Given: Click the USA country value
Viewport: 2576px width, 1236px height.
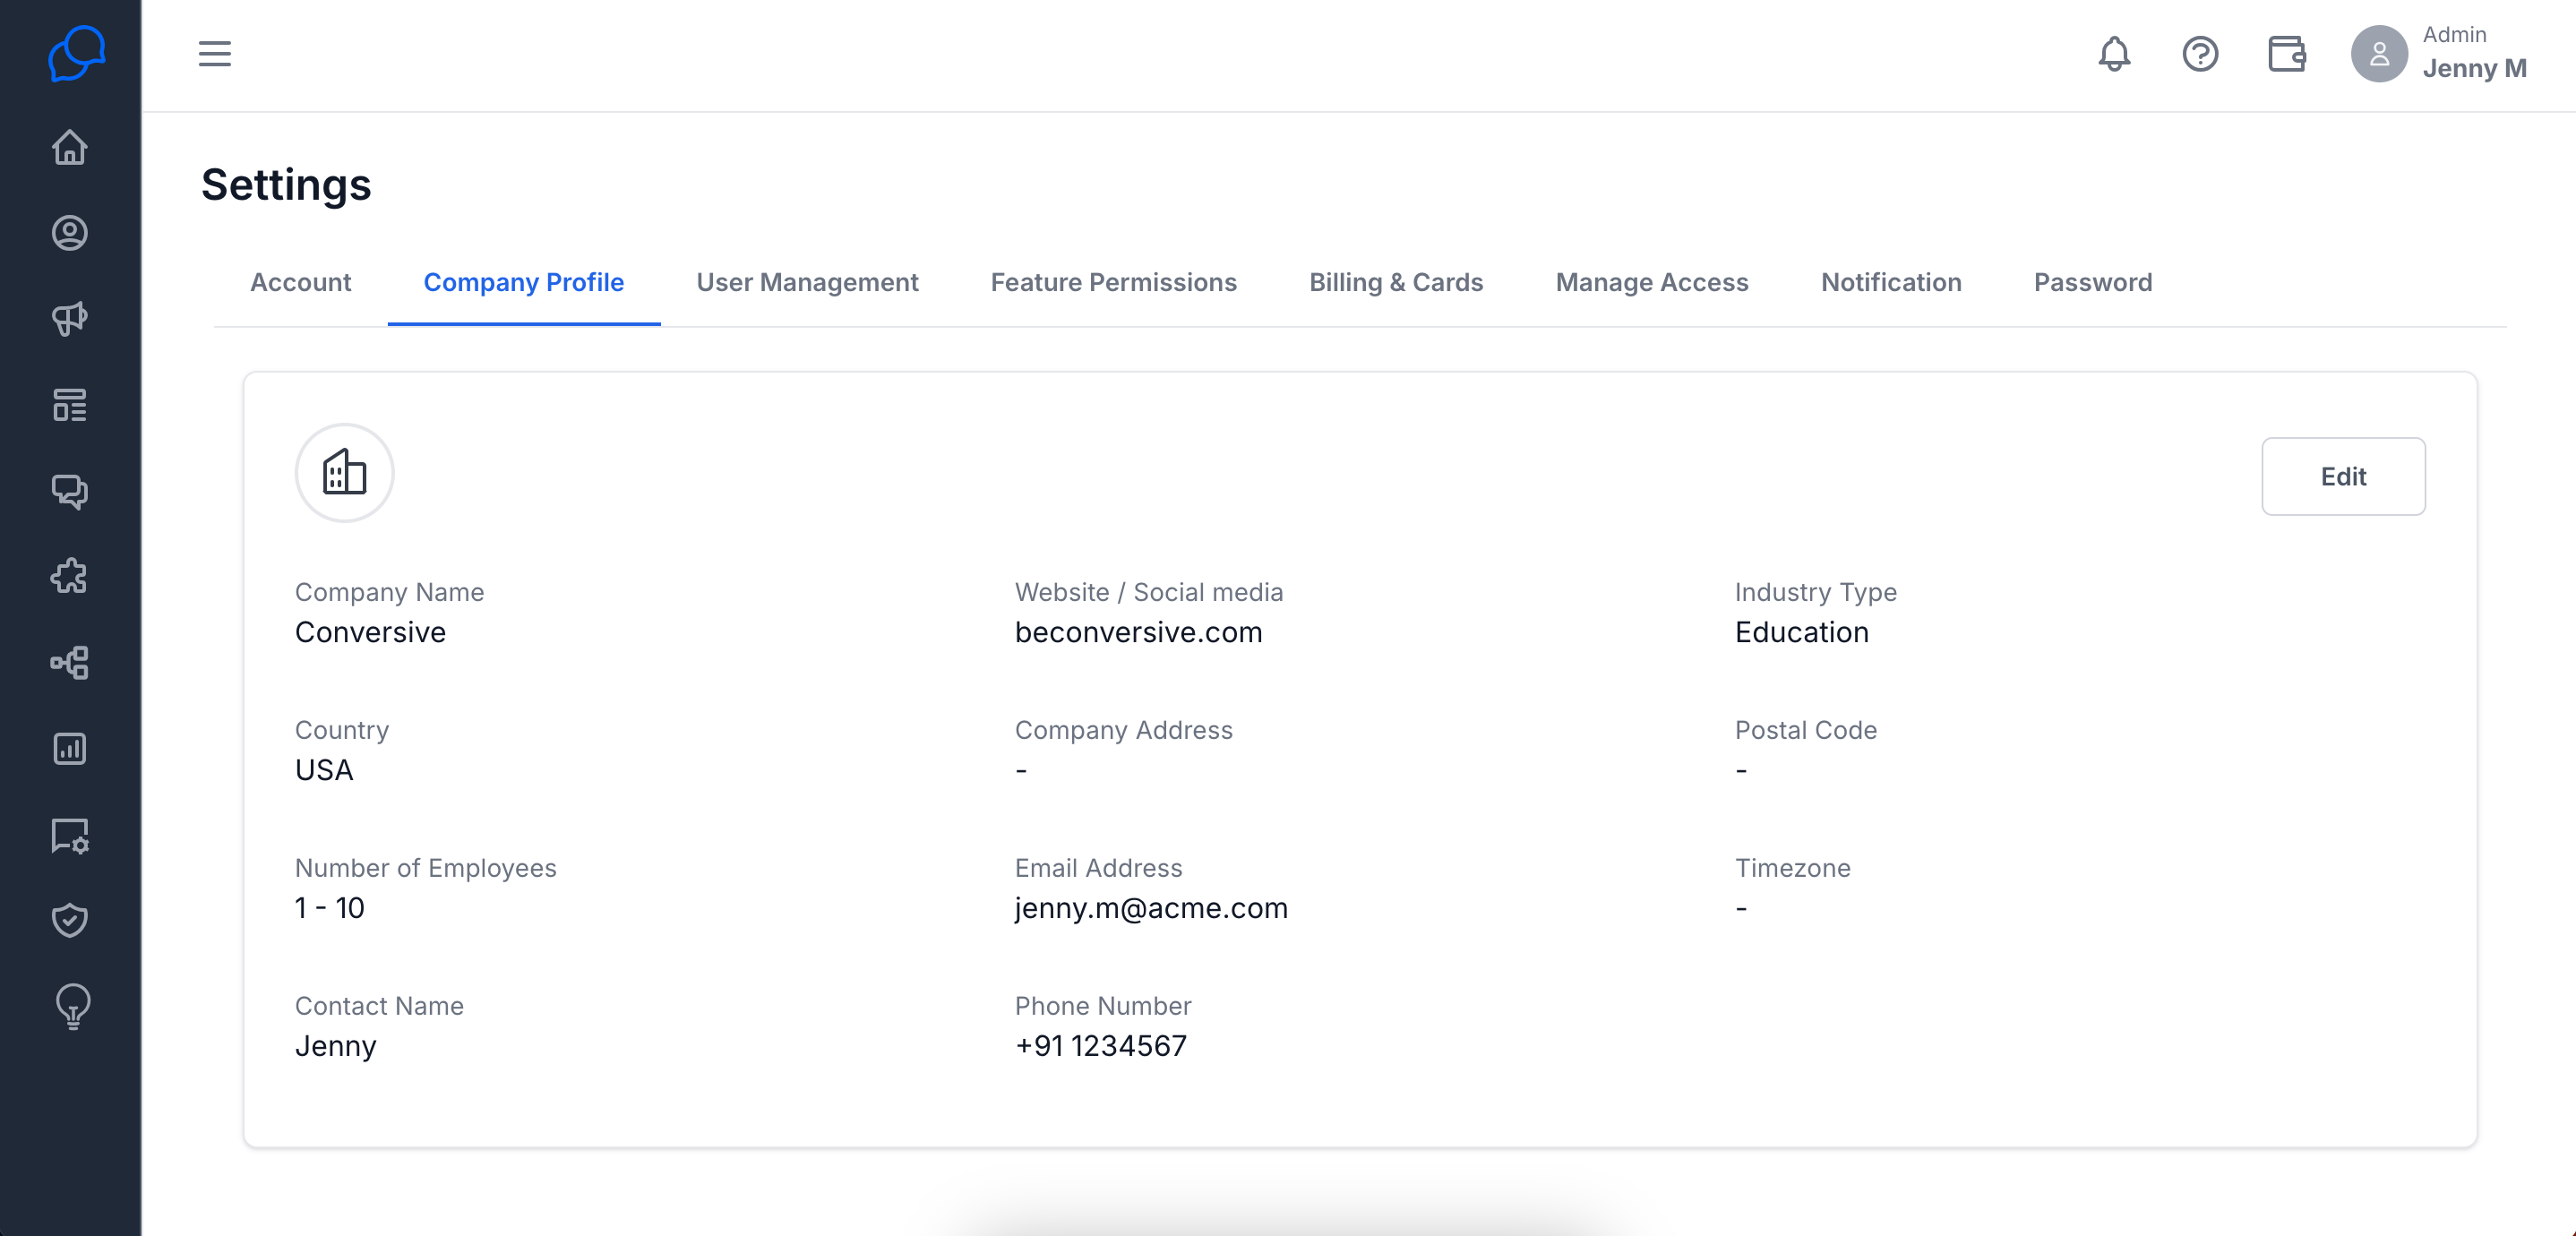Looking at the screenshot, I should (324, 770).
